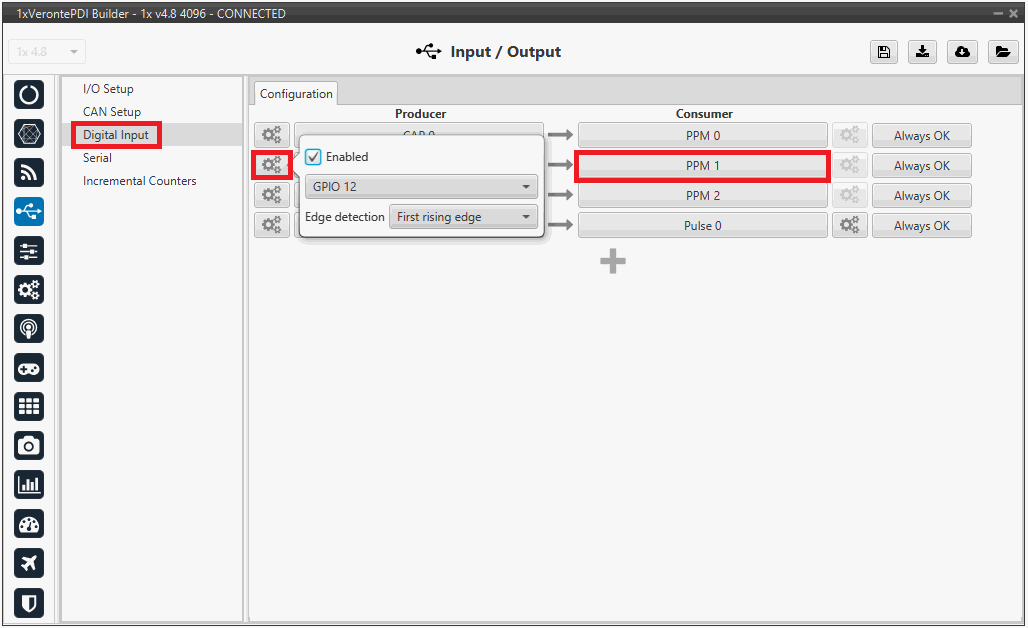
Task: Open Pulse 0 consumer gear settings
Action: pyautogui.click(x=849, y=226)
